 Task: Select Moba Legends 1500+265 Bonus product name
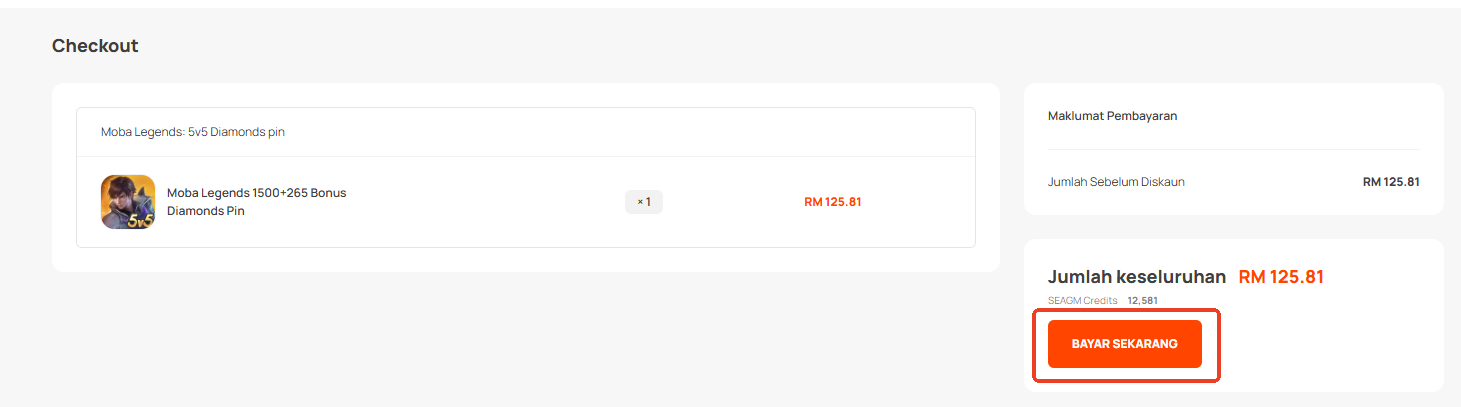click(x=256, y=193)
